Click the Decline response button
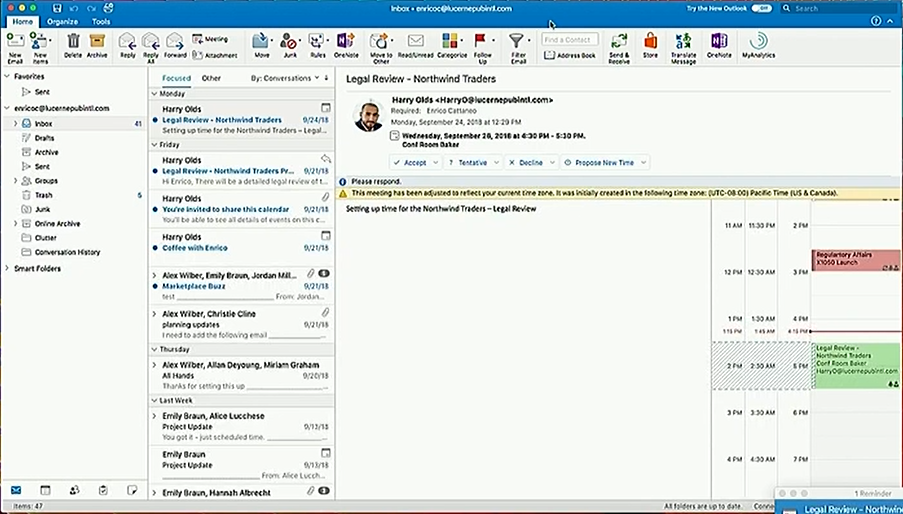The image size is (903, 514). point(525,162)
